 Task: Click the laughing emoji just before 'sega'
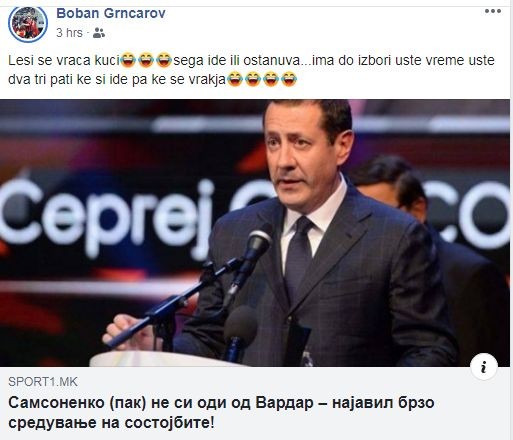164,60
